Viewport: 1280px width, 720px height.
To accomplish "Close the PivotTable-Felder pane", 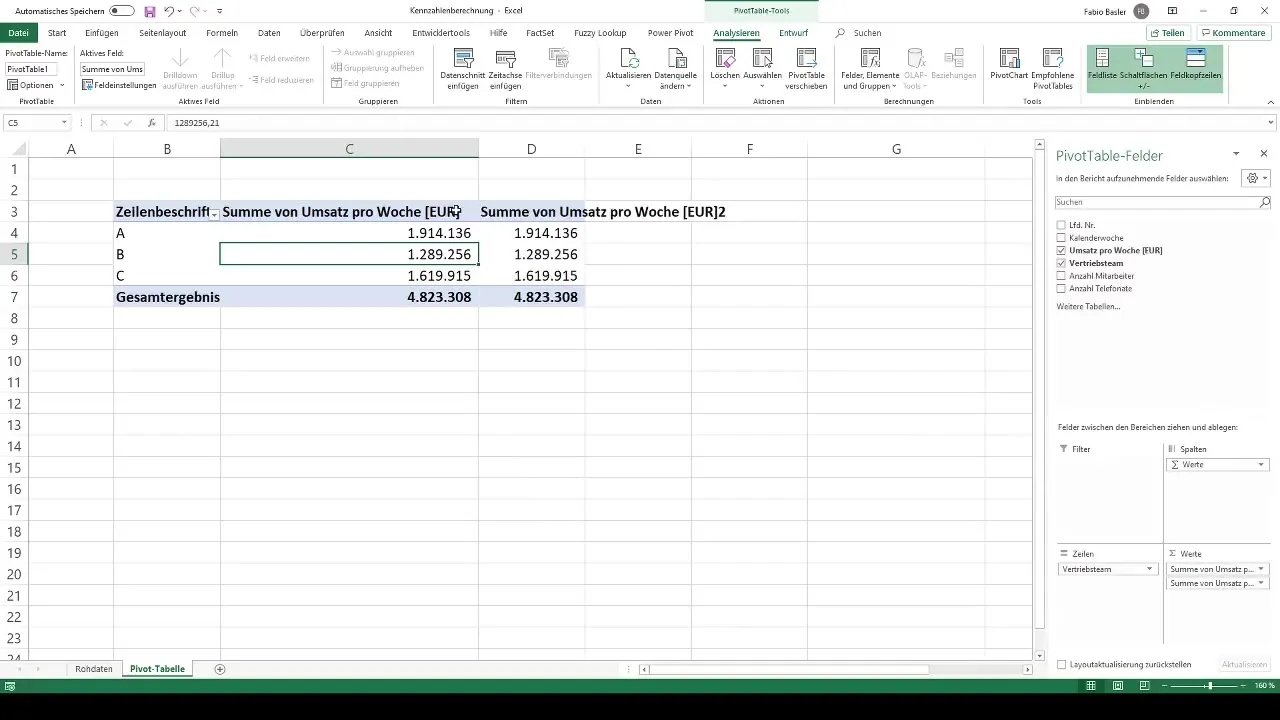I will pyautogui.click(x=1264, y=154).
